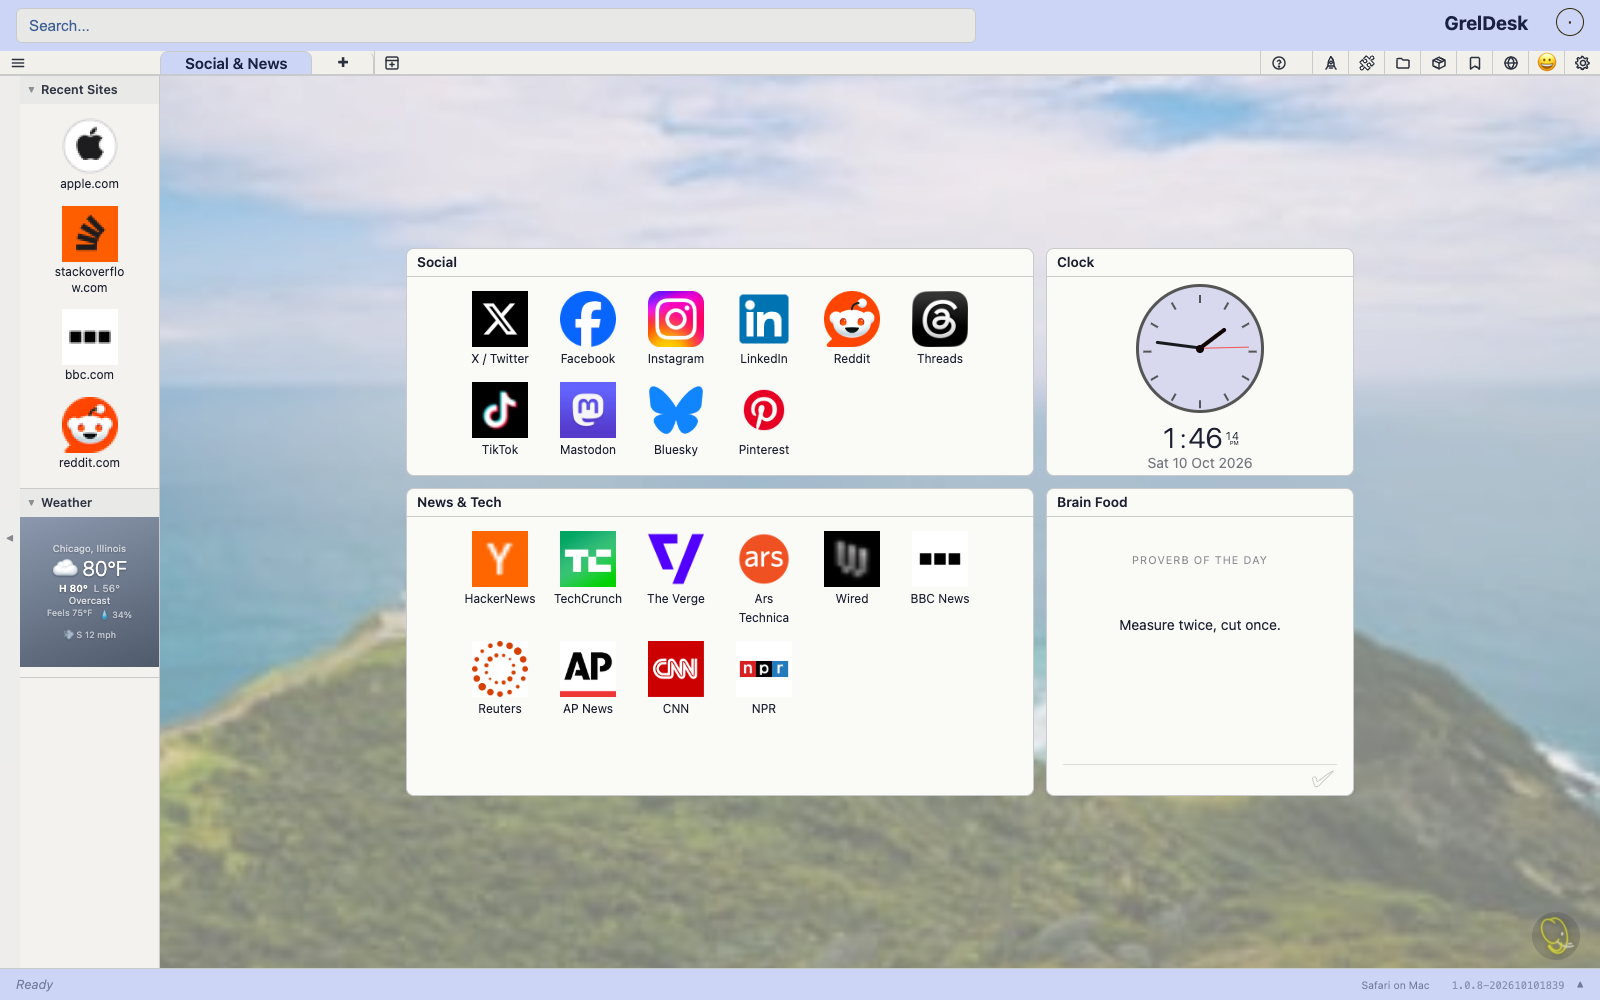Click the box package icon
Viewport: 1600px width, 1000px height.
(1439, 63)
